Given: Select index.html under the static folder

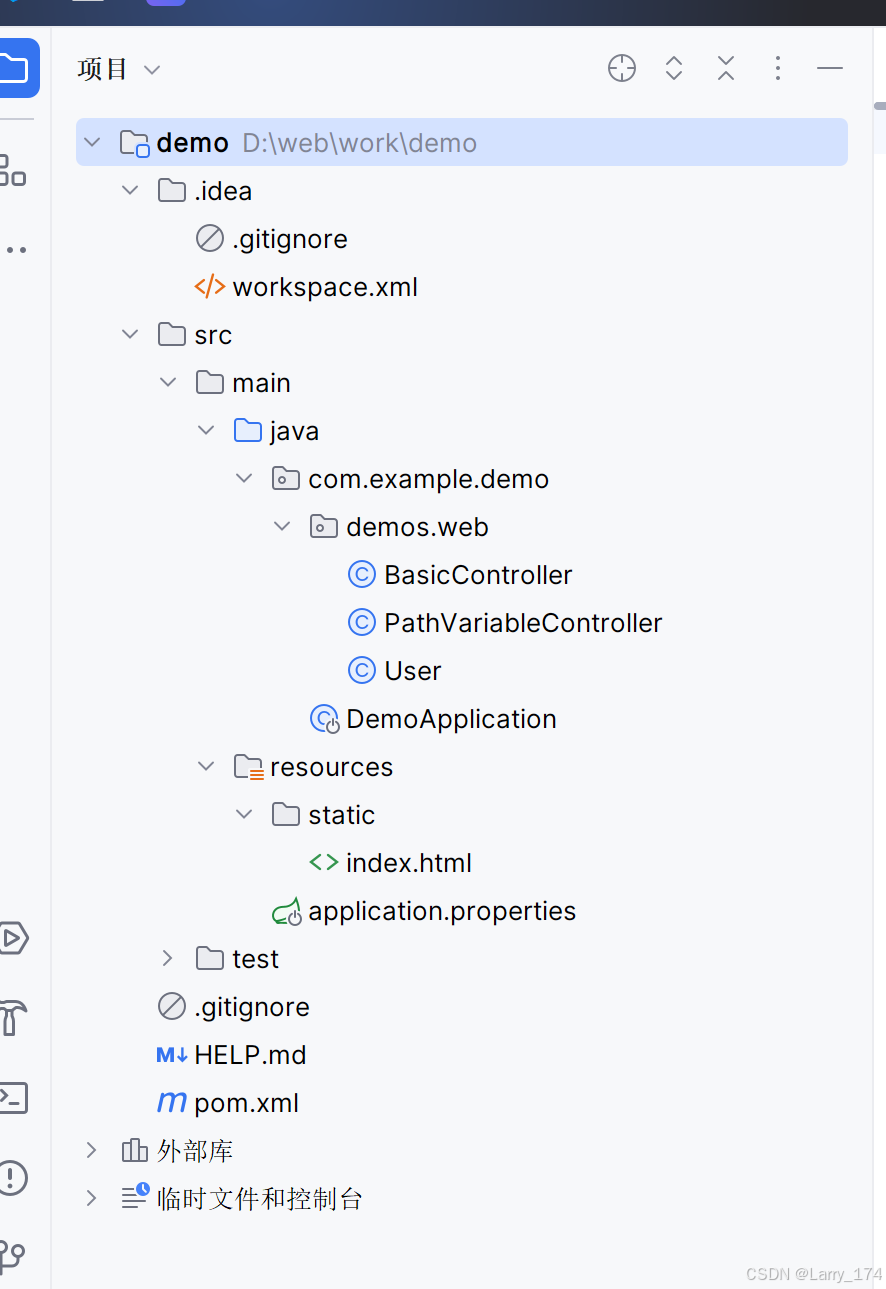Looking at the screenshot, I should [408, 863].
